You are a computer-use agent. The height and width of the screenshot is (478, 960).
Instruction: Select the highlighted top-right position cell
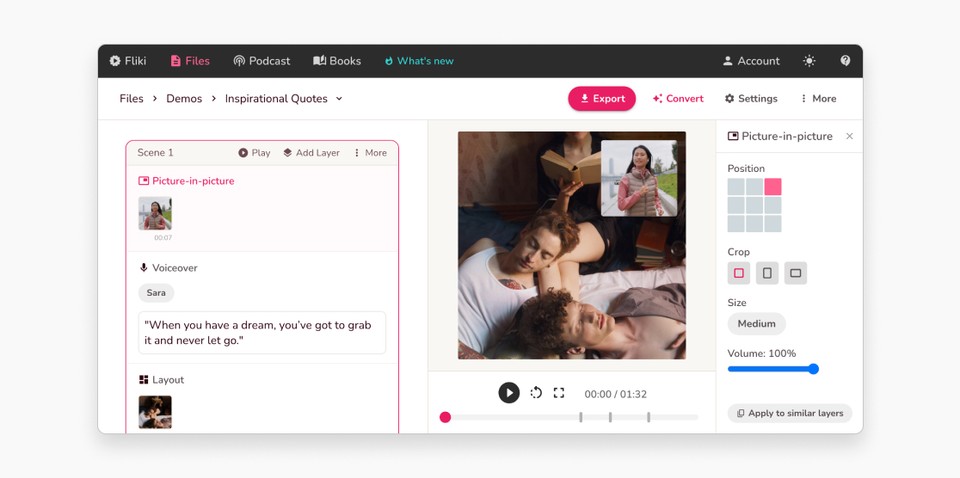773,187
